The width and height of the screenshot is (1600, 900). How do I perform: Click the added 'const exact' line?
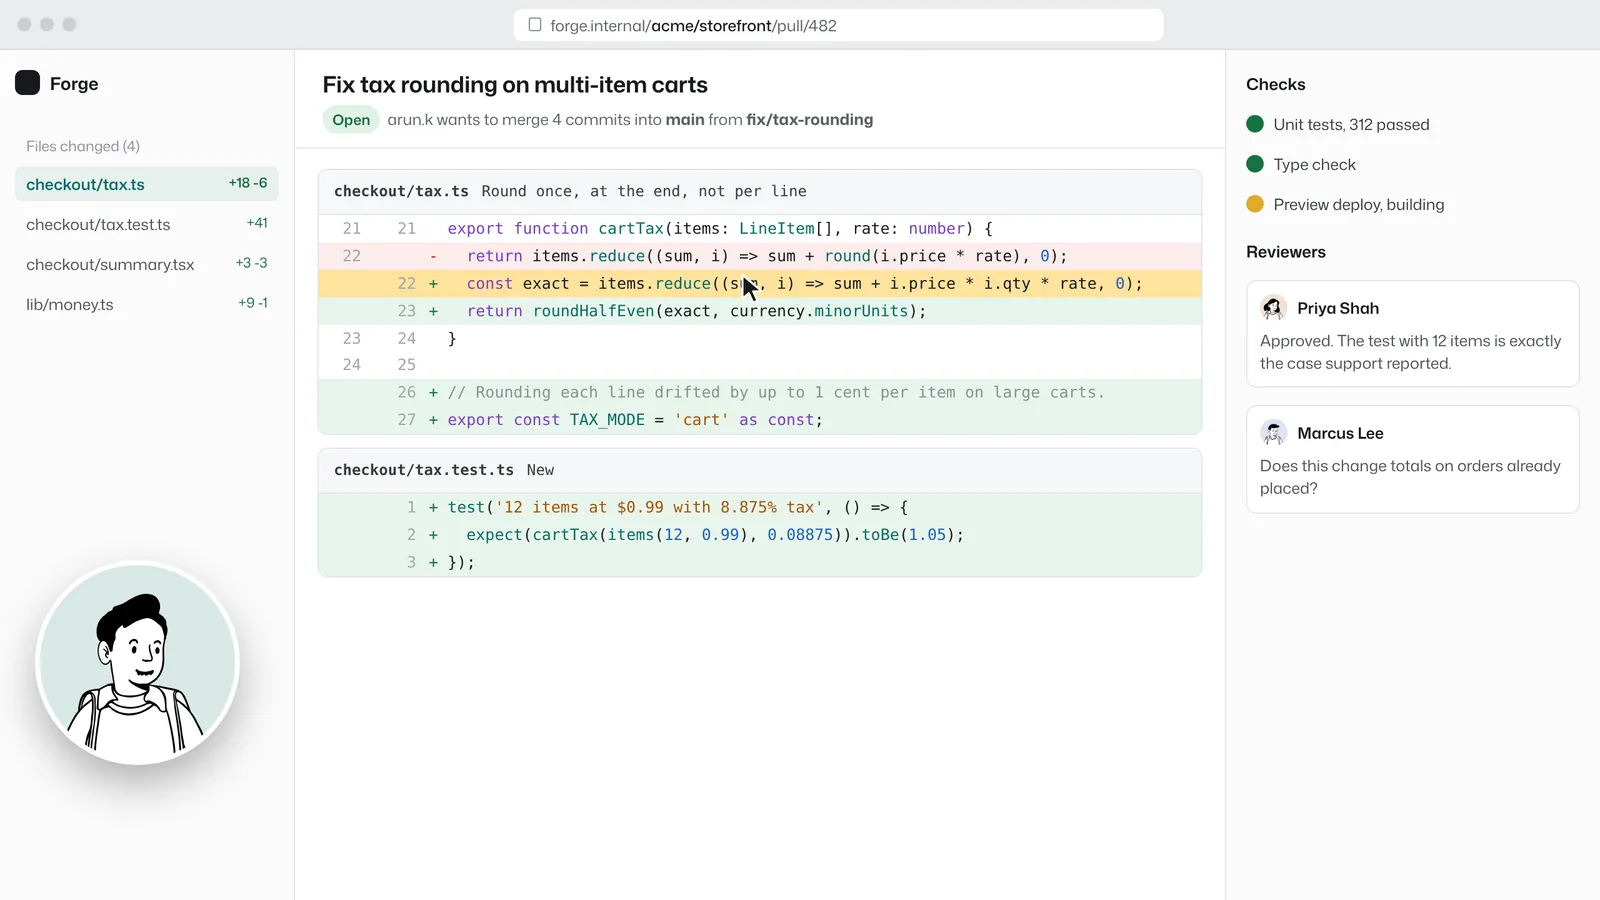tap(760, 284)
